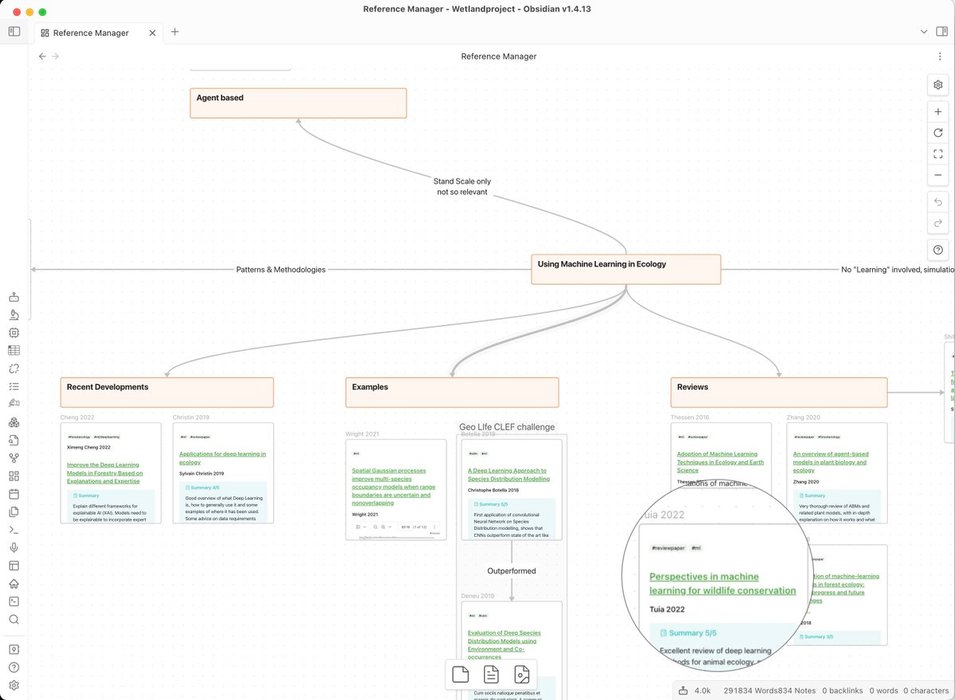Zoom out of the canvas with the minus button

937,175
